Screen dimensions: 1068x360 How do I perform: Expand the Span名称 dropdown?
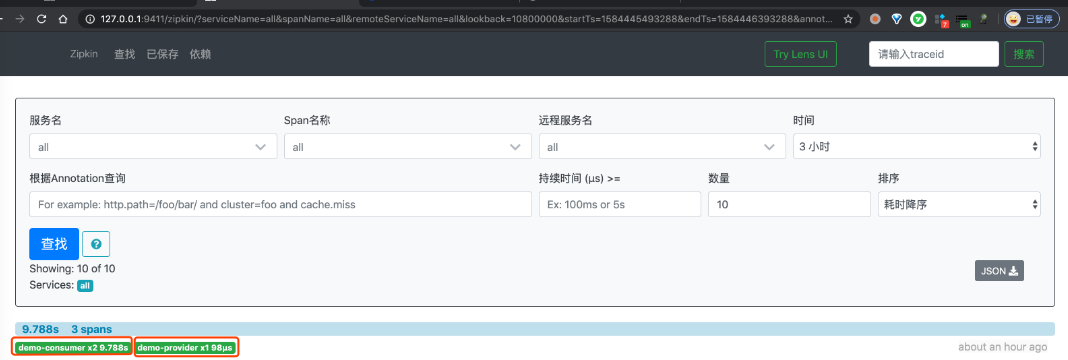tap(407, 146)
